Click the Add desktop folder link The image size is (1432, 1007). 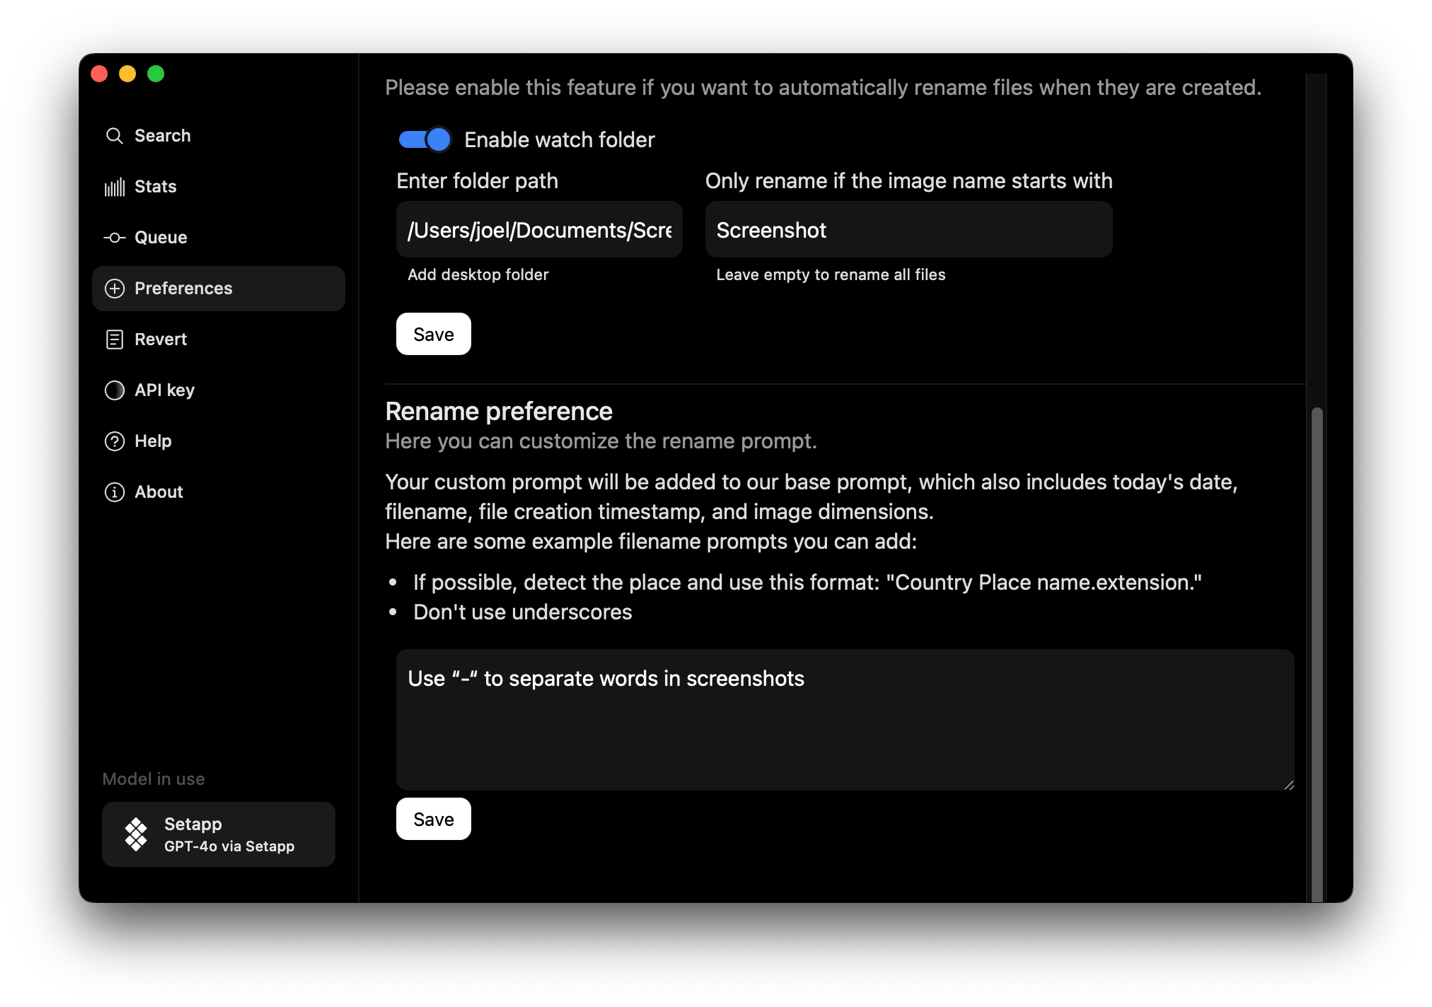click(x=478, y=274)
